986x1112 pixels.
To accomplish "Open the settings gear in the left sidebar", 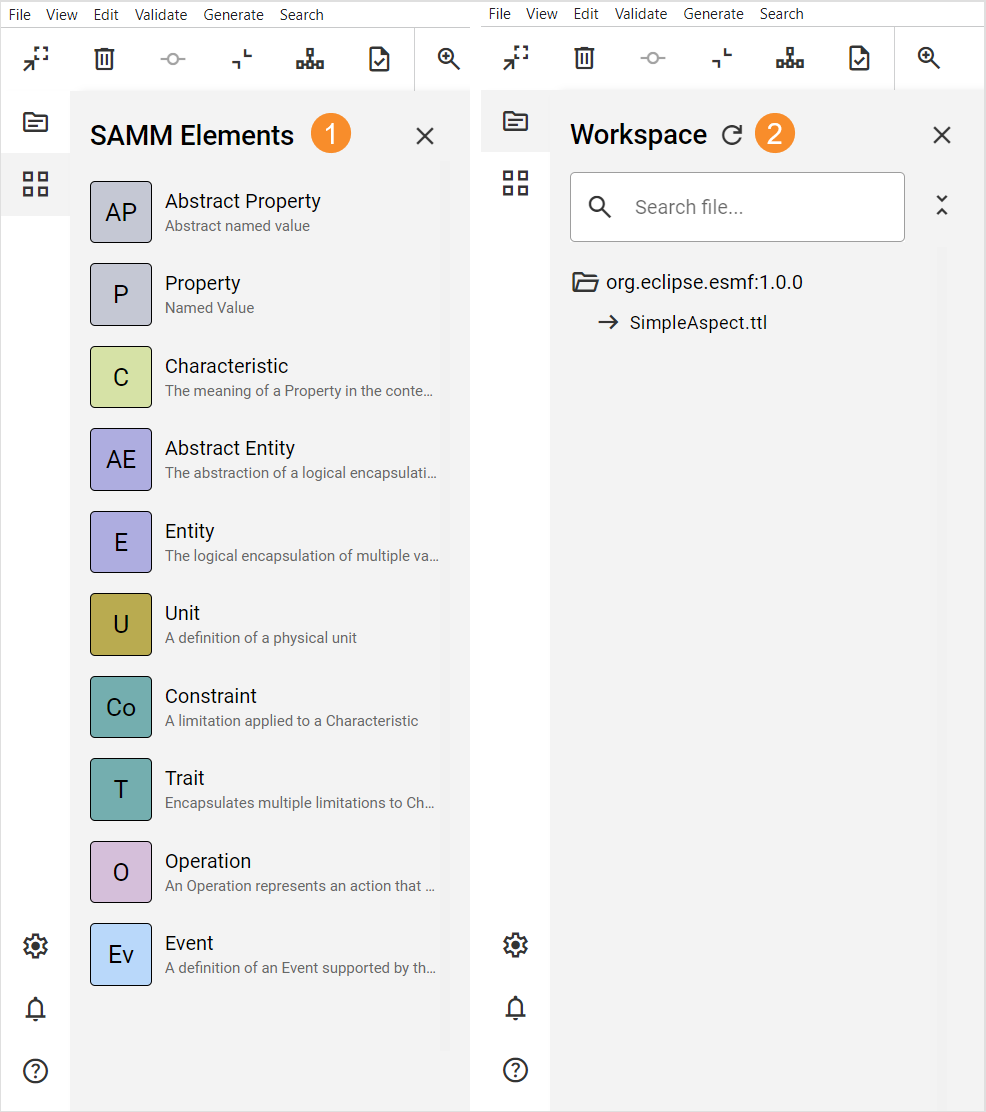I will [35, 945].
